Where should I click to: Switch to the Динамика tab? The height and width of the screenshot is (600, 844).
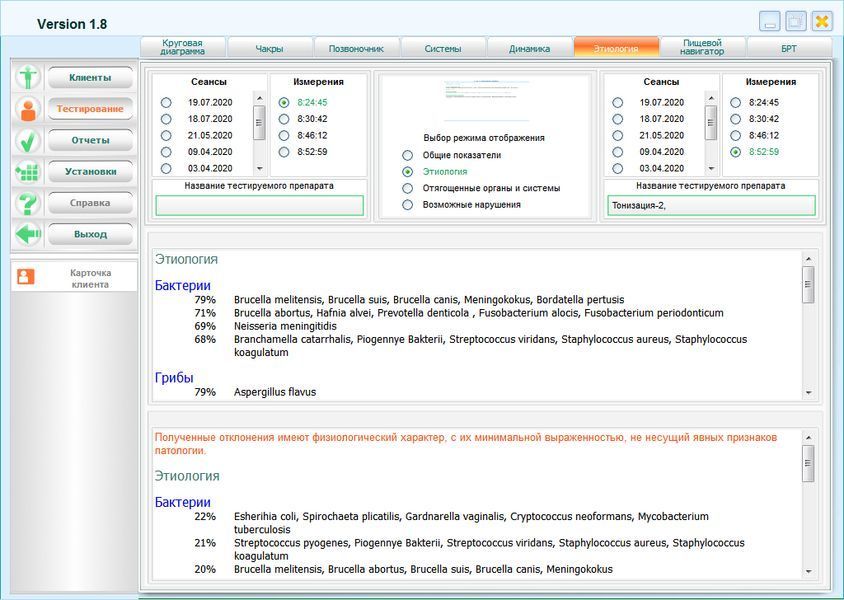coord(530,47)
